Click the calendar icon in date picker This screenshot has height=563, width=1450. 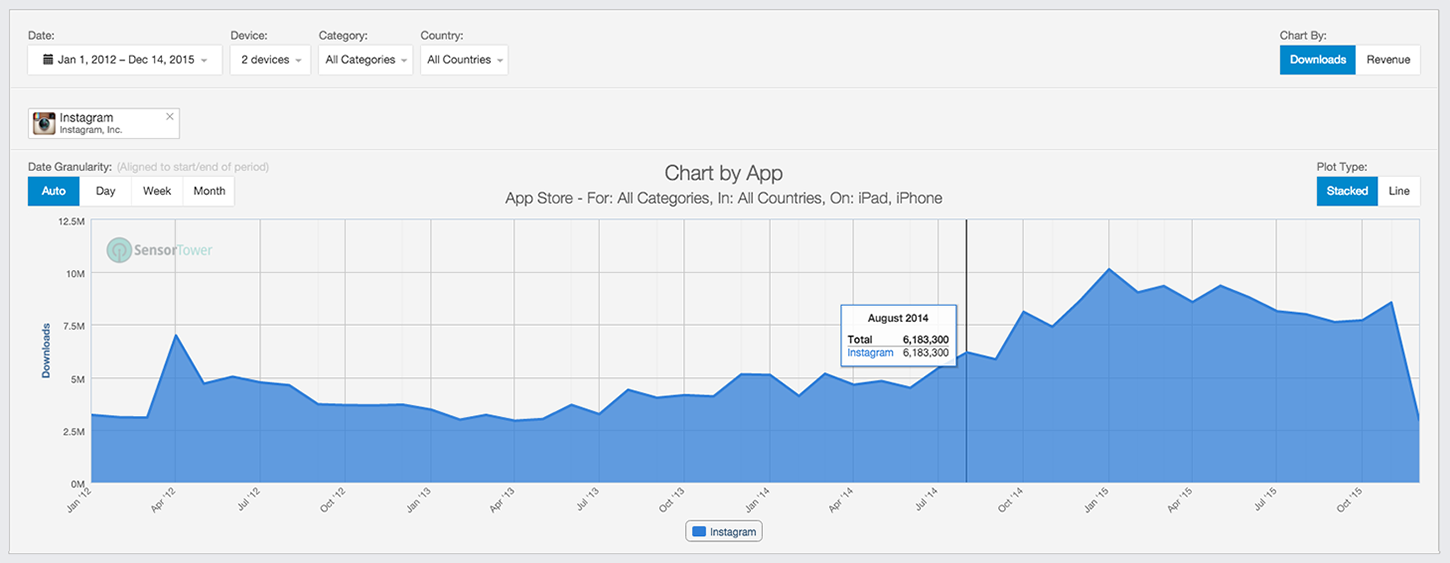coord(47,60)
